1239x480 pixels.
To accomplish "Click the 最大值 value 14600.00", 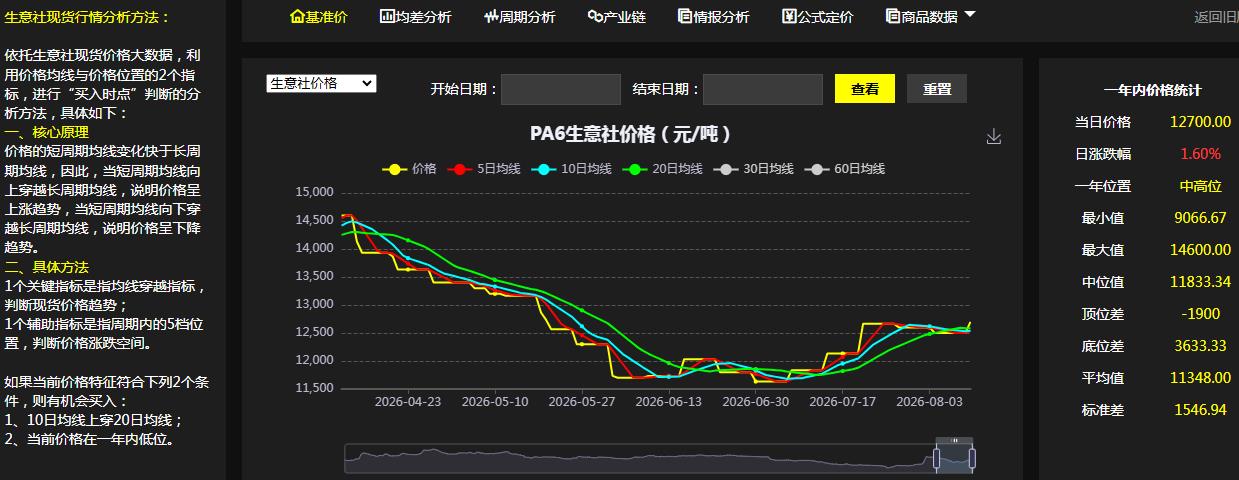I will [x=1200, y=250].
